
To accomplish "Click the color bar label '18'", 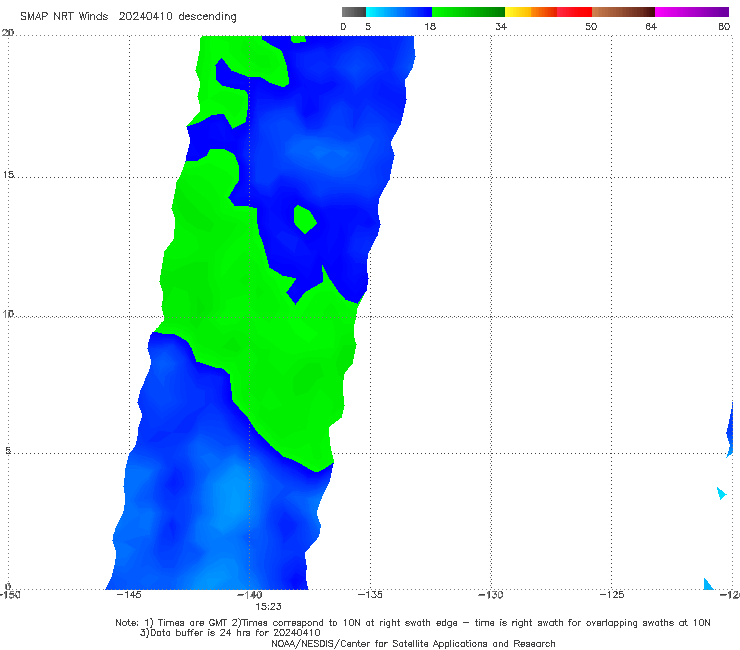I will click(x=430, y=26).
